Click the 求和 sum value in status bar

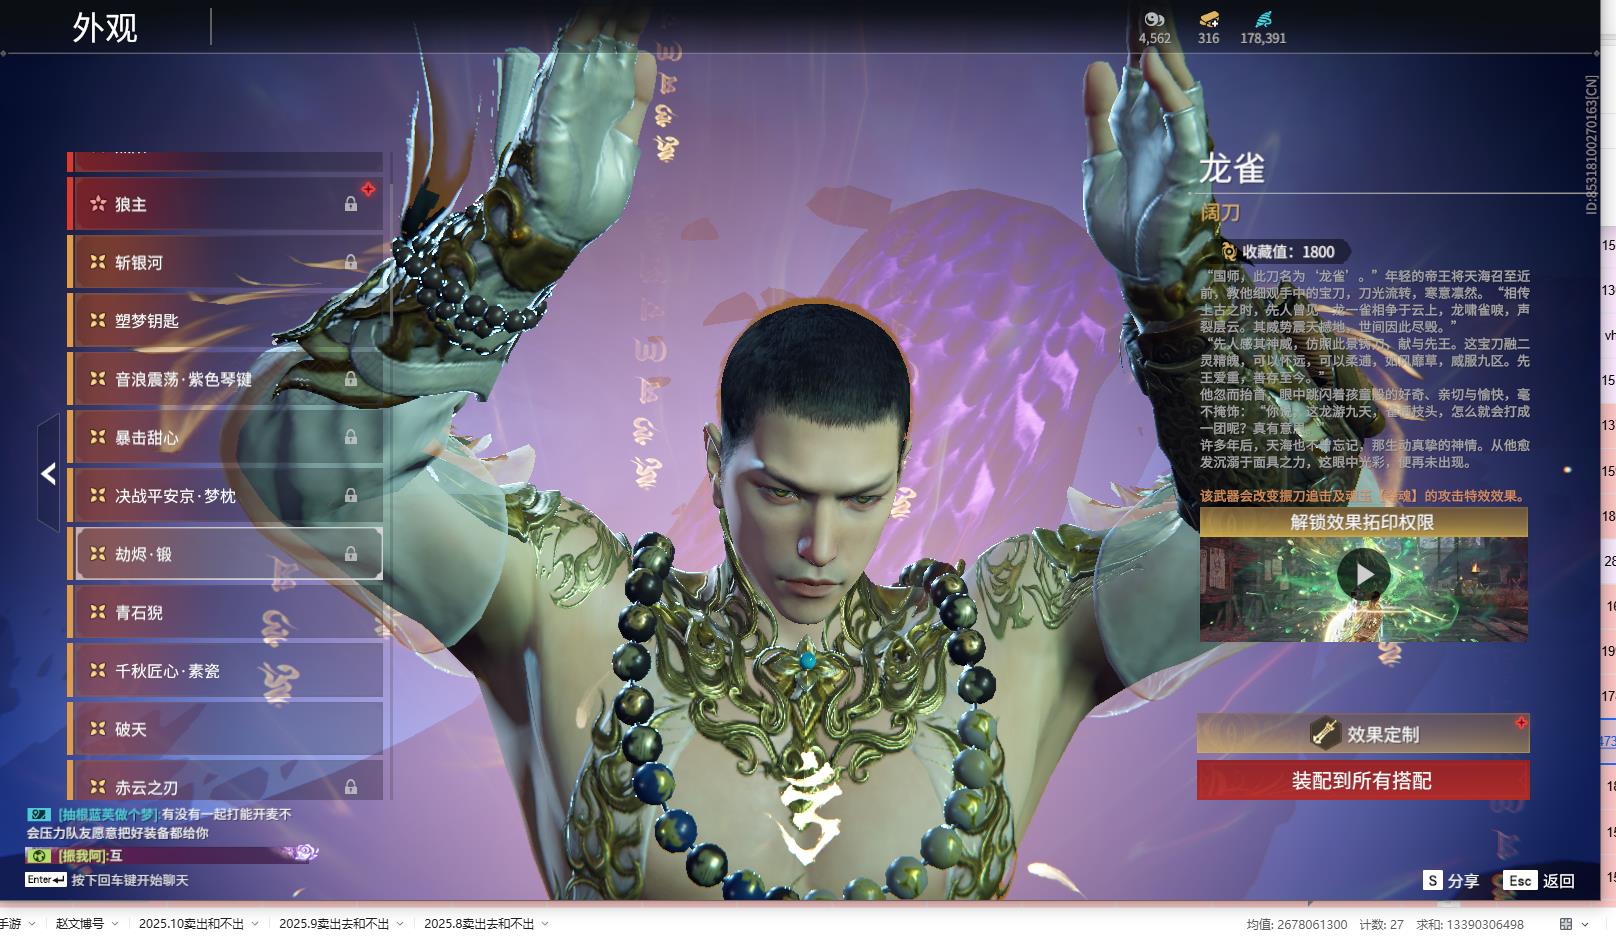[x=1470, y=925]
